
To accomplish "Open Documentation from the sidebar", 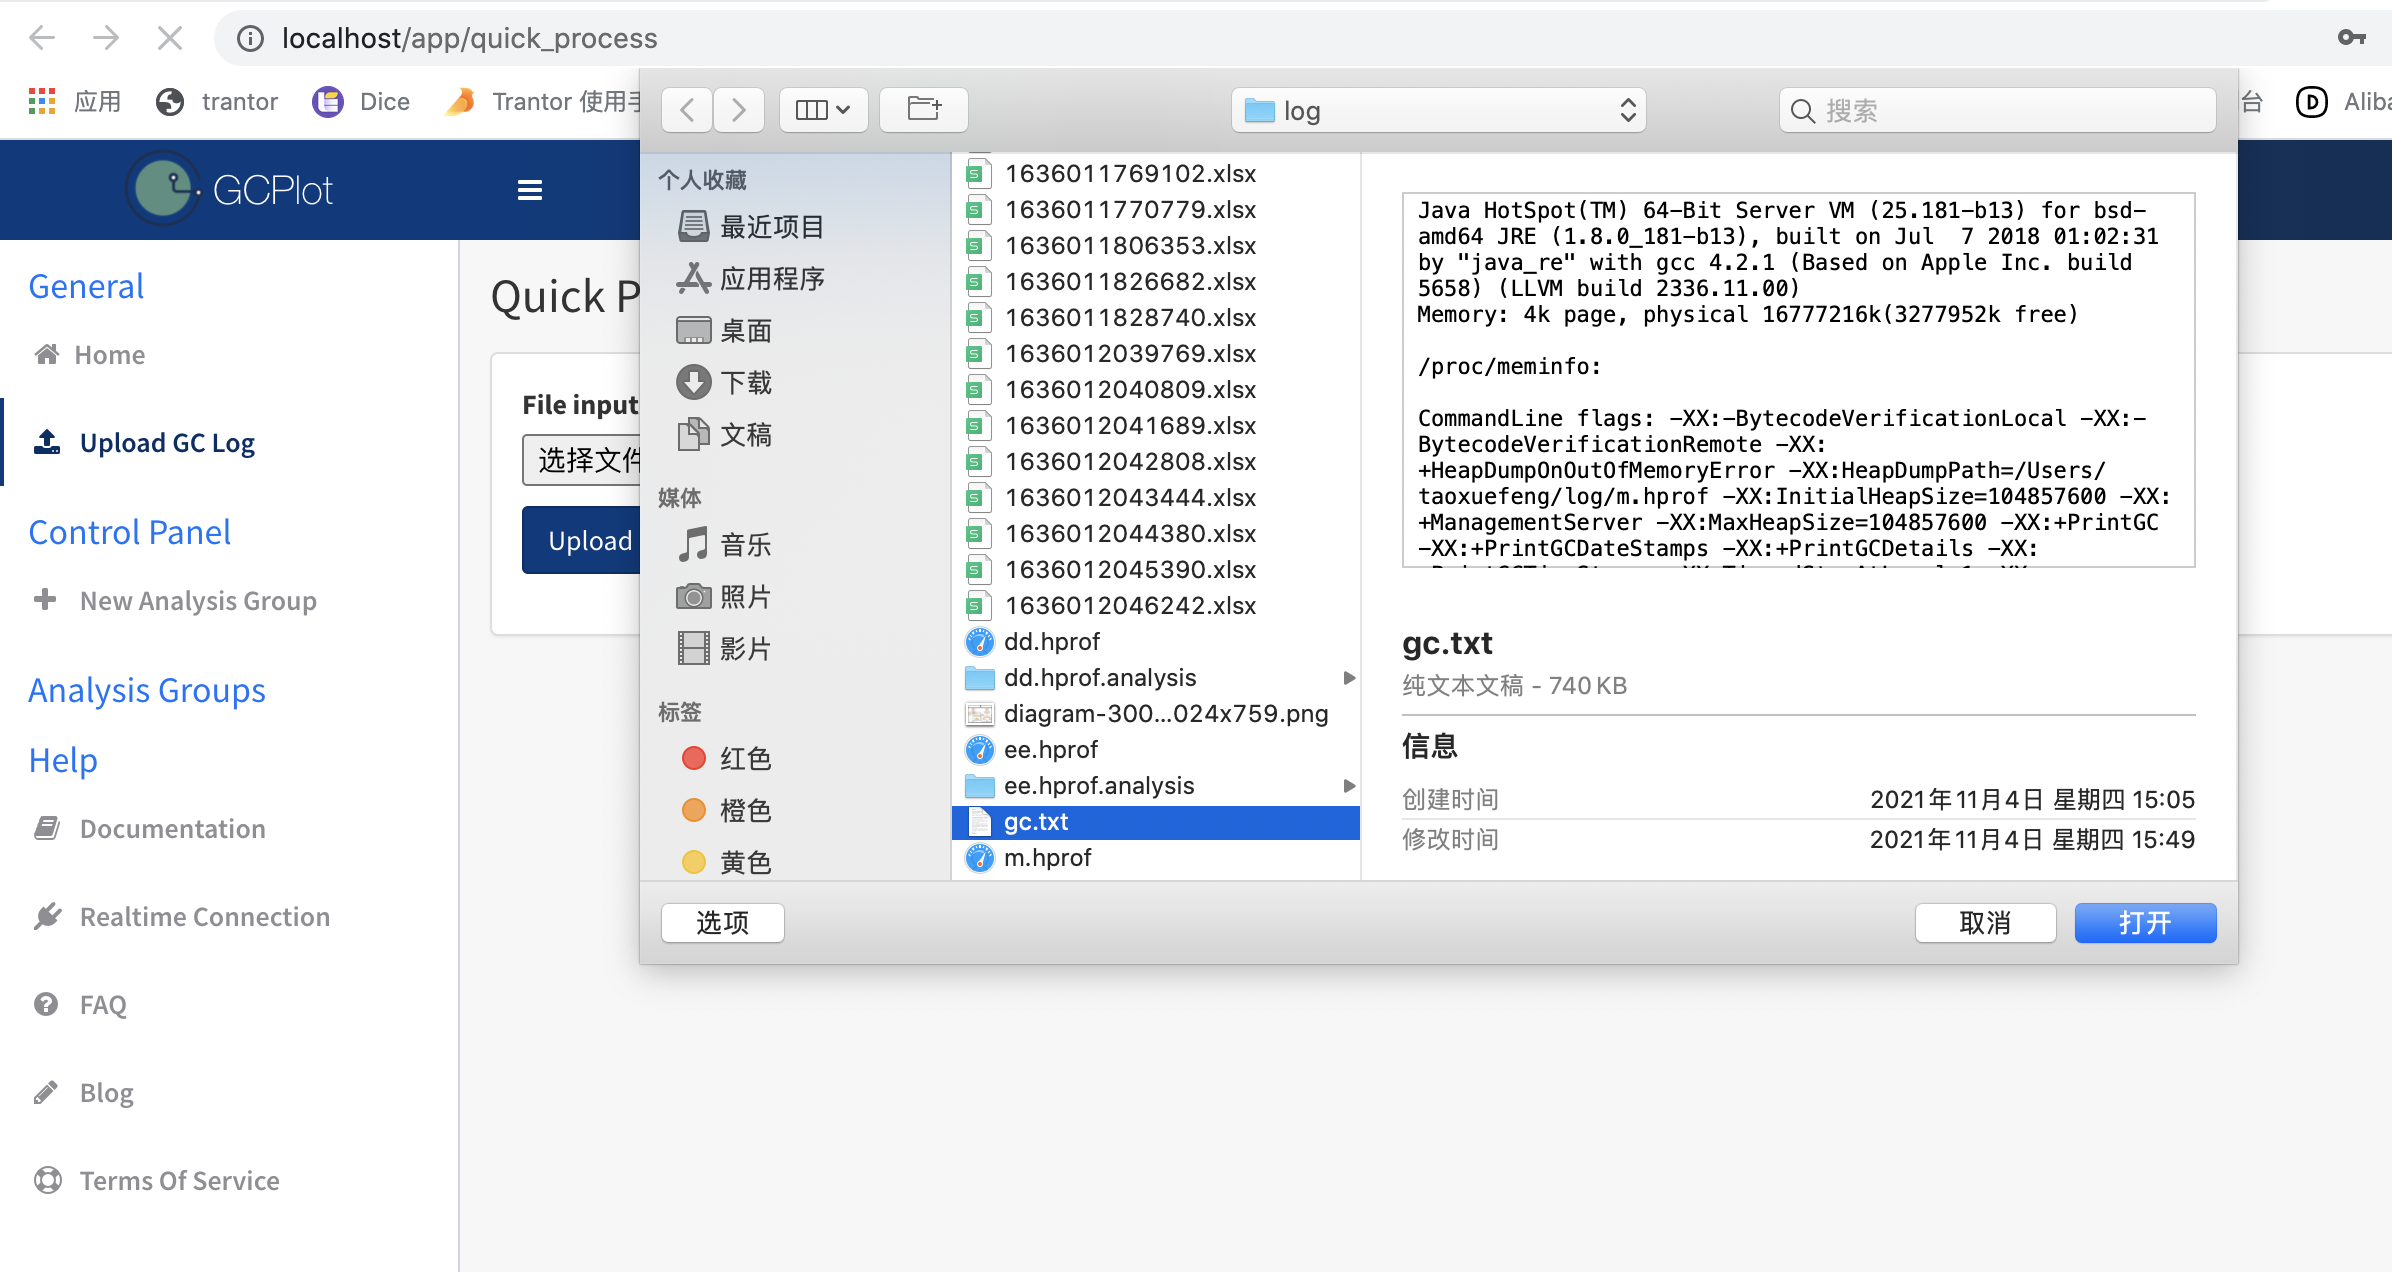I will (x=172, y=828).
